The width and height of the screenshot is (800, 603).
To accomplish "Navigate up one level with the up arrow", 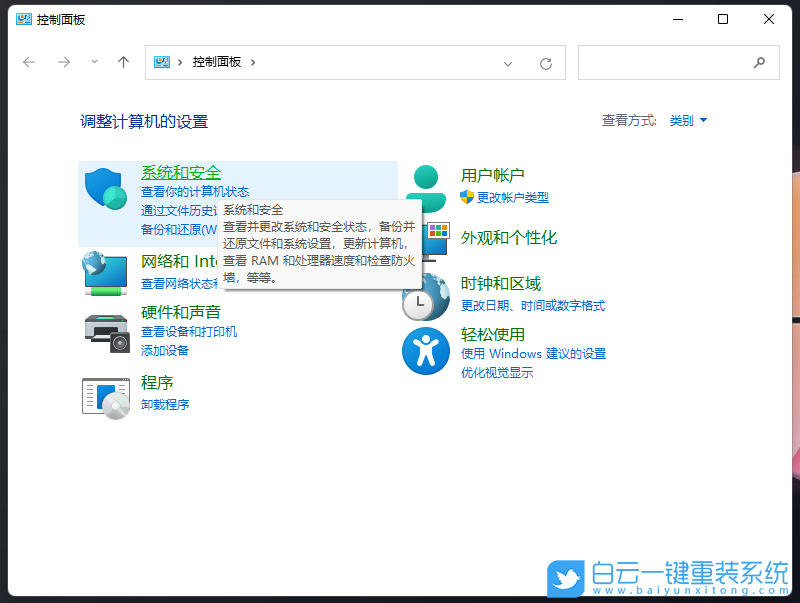I will (122, 62).
